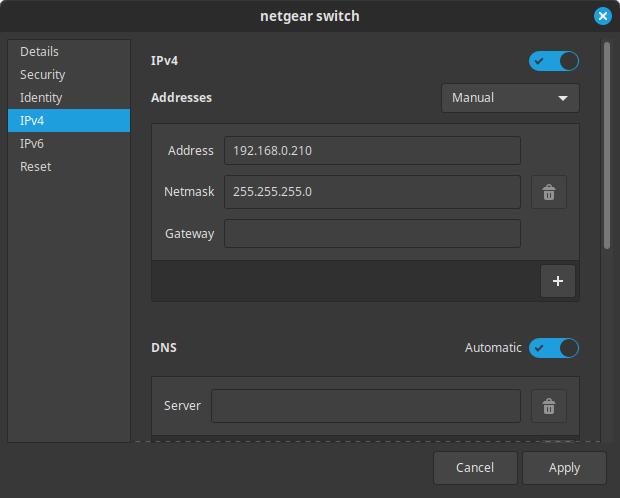Open the Details section

(x=69, y=52)
